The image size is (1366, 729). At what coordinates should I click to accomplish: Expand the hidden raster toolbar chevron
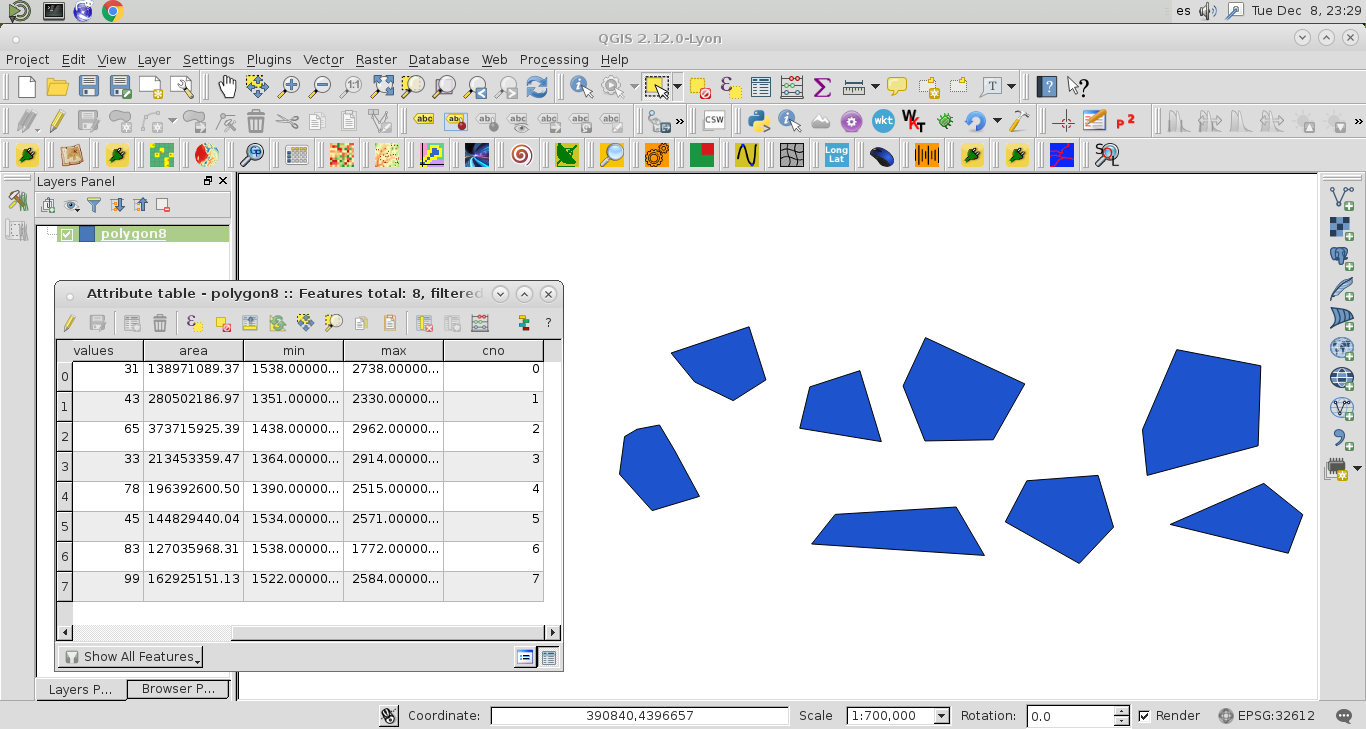pyautogui.click(x=1358, y=122)
